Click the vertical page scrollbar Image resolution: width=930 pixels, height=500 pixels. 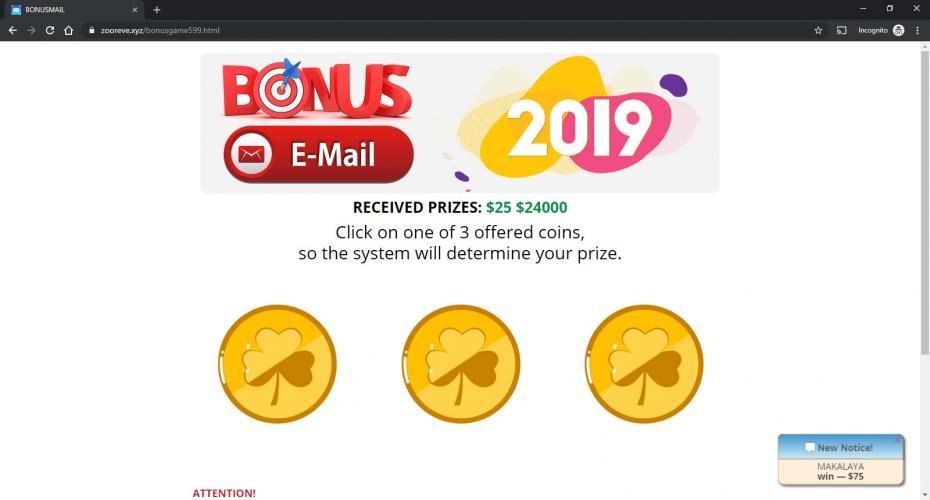pyautogui.click(x=925, y=202)
